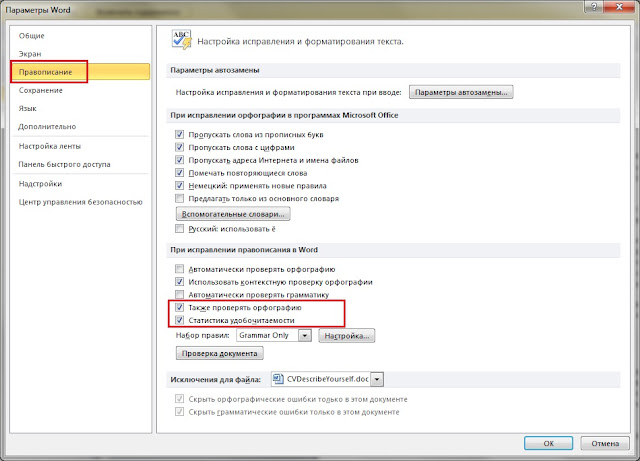Open the Сохранение category

(40, 90)
